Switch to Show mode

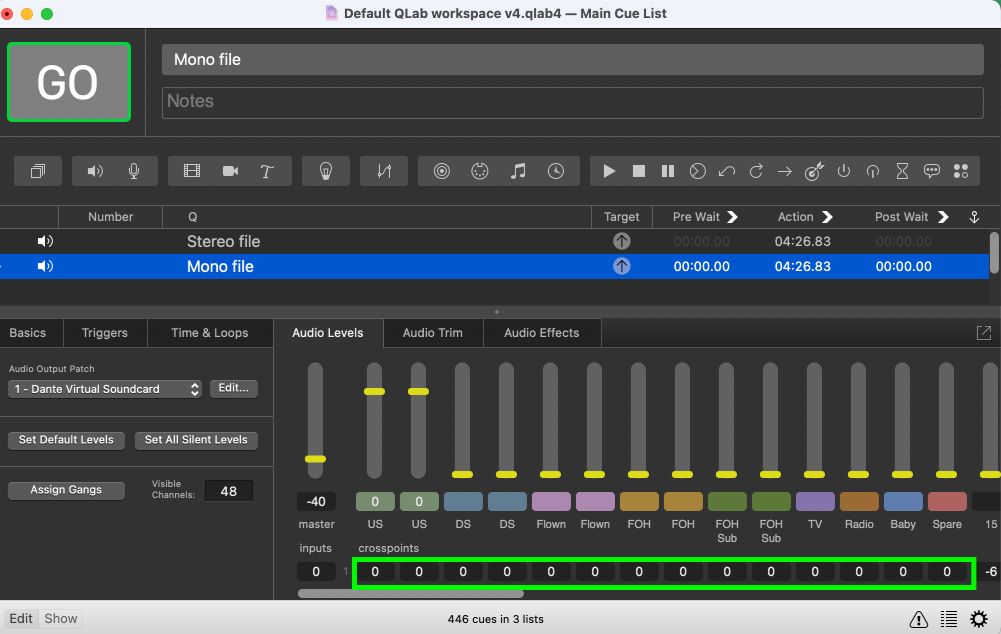61,619
